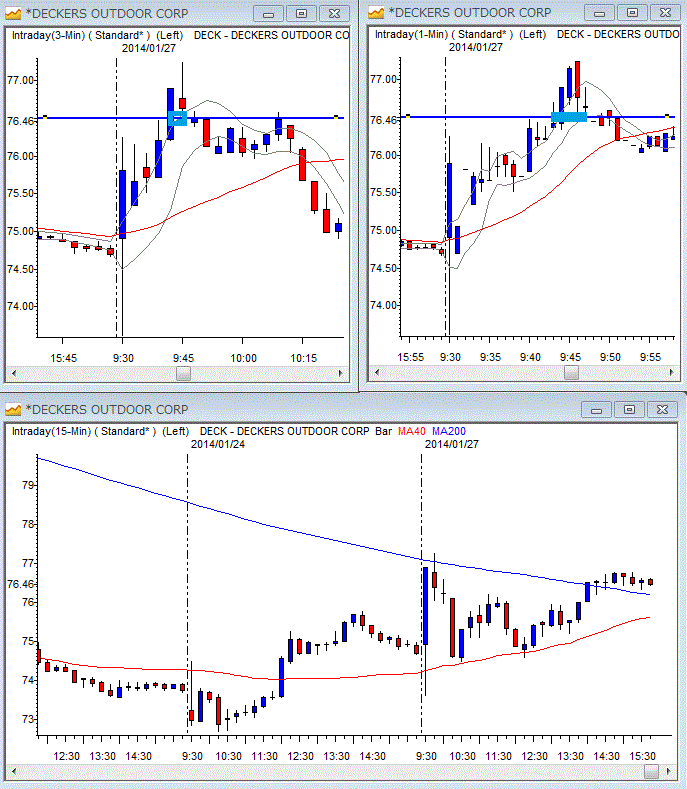Click 76.46 price label on 3-Min axis
The image size is (687, 789).
[x=21, y=121]
